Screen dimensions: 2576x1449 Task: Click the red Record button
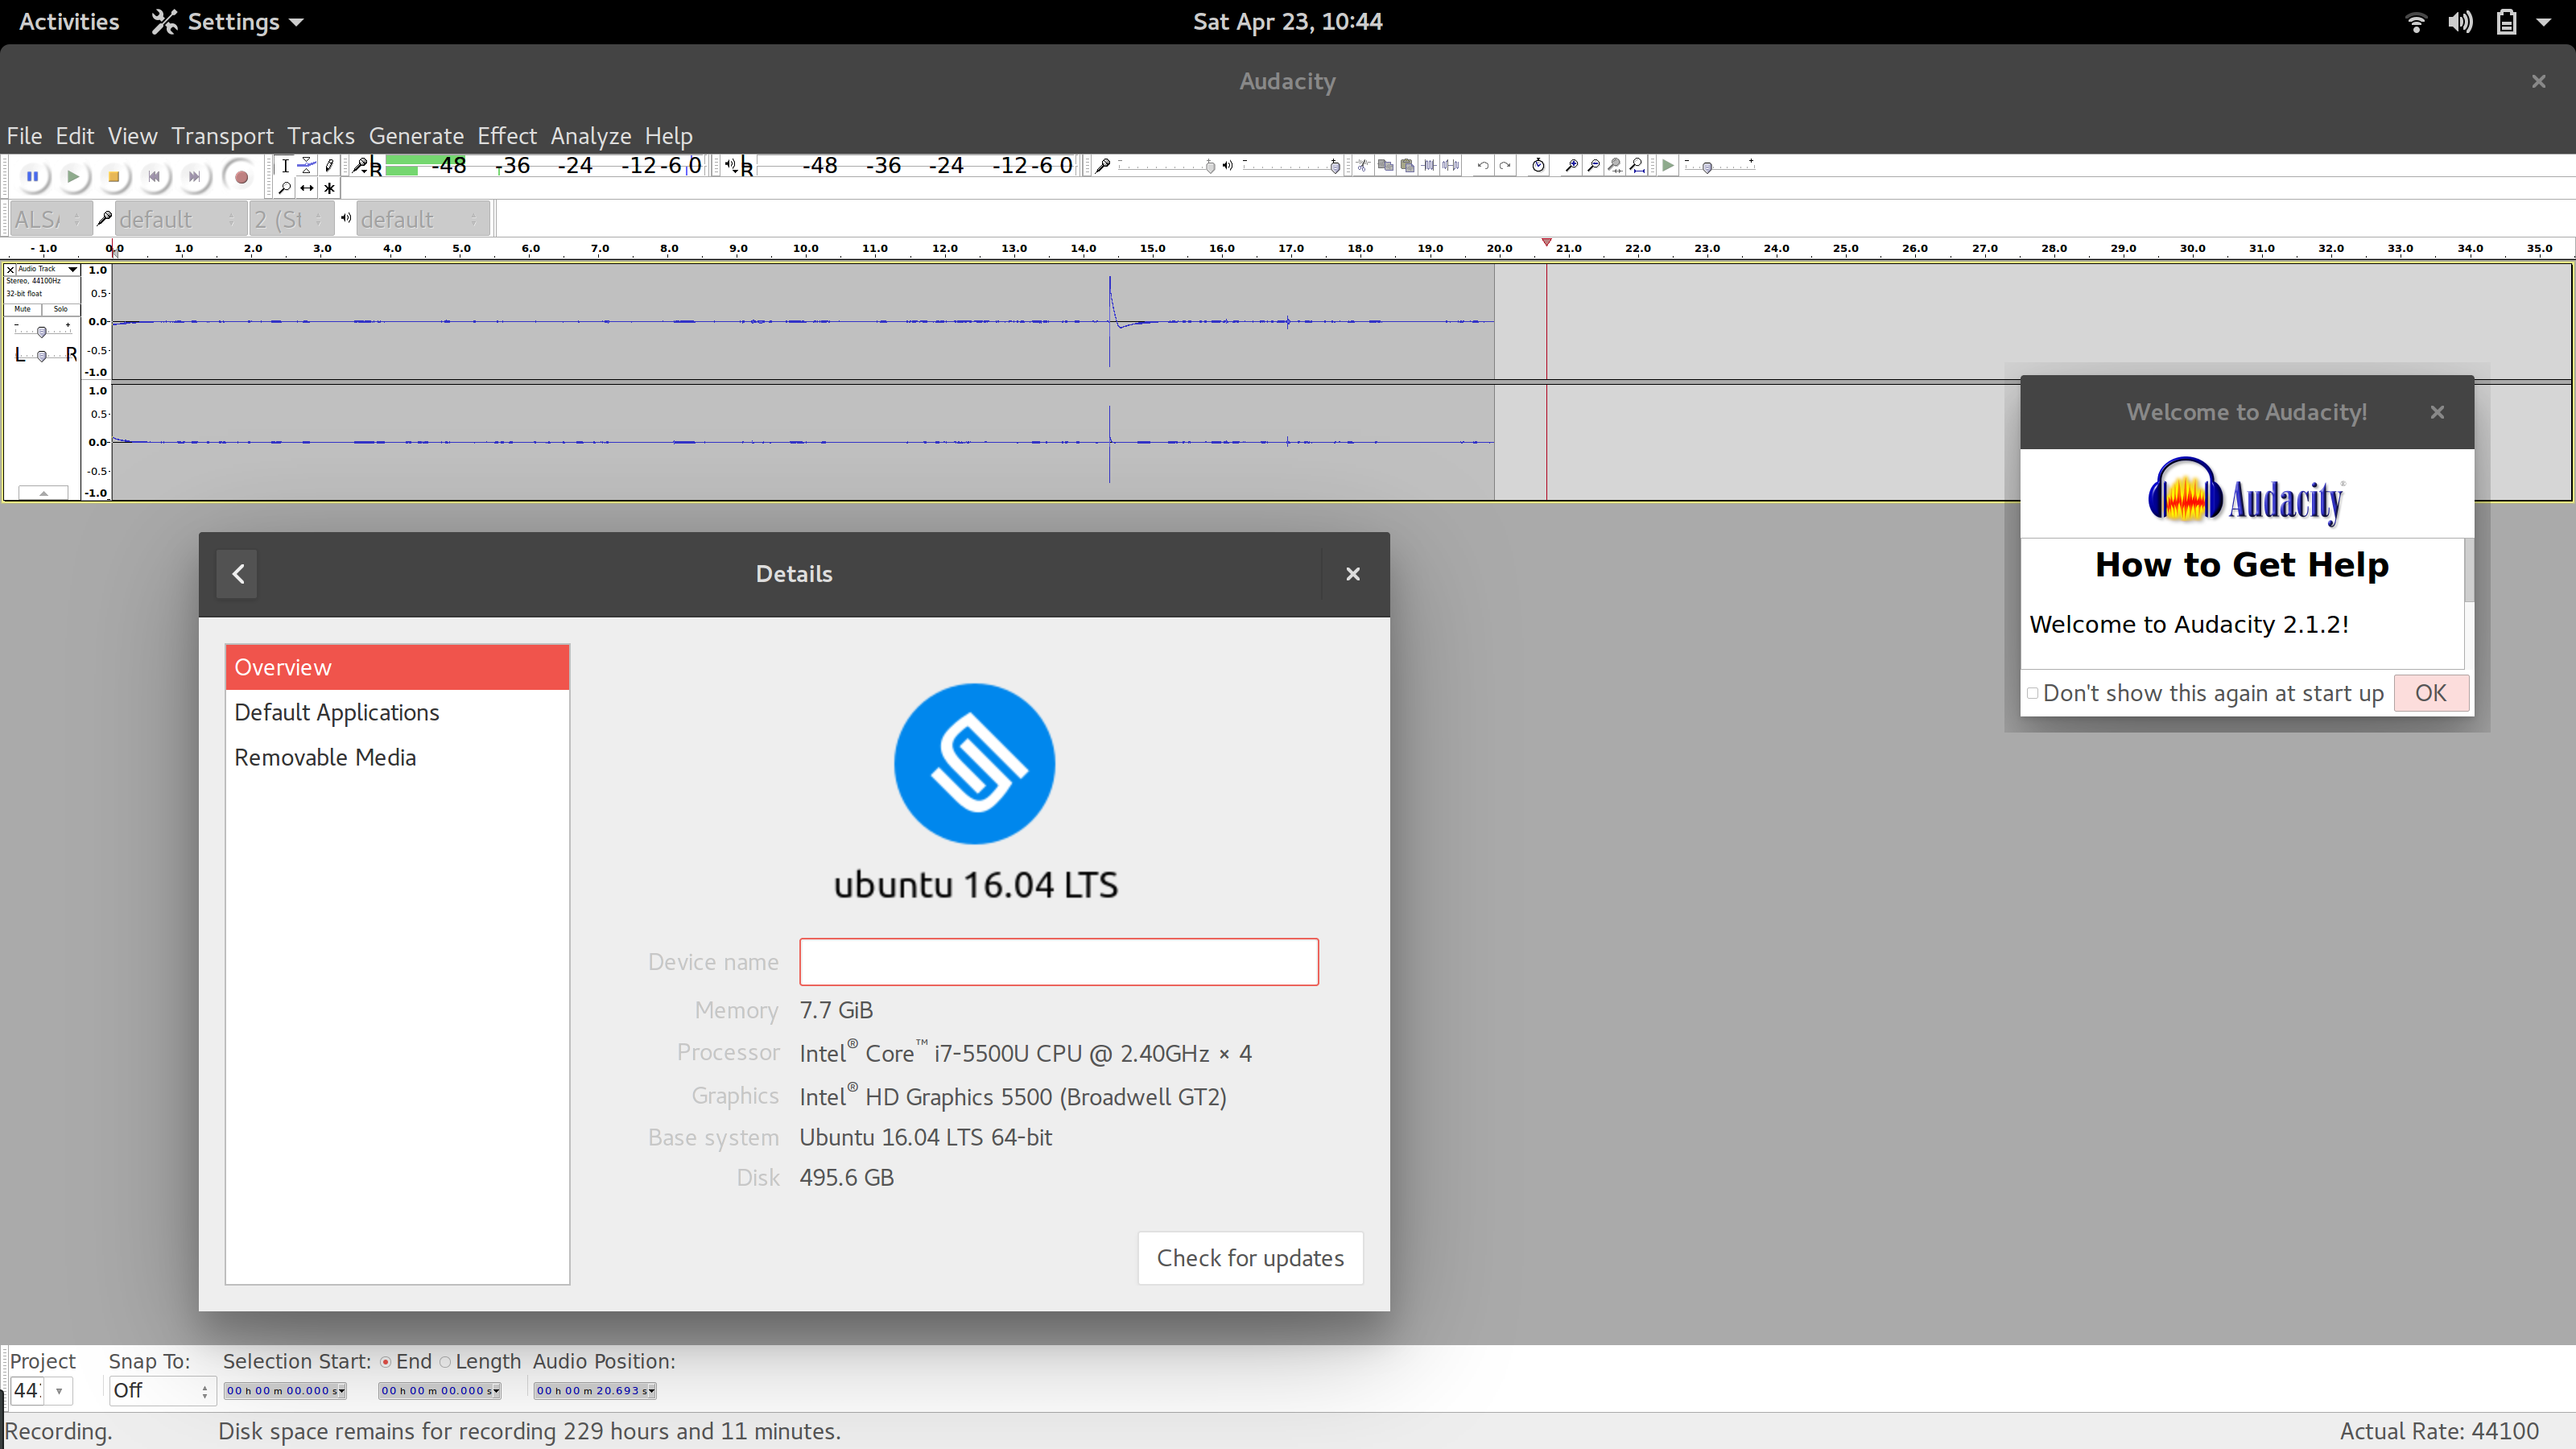241,177
